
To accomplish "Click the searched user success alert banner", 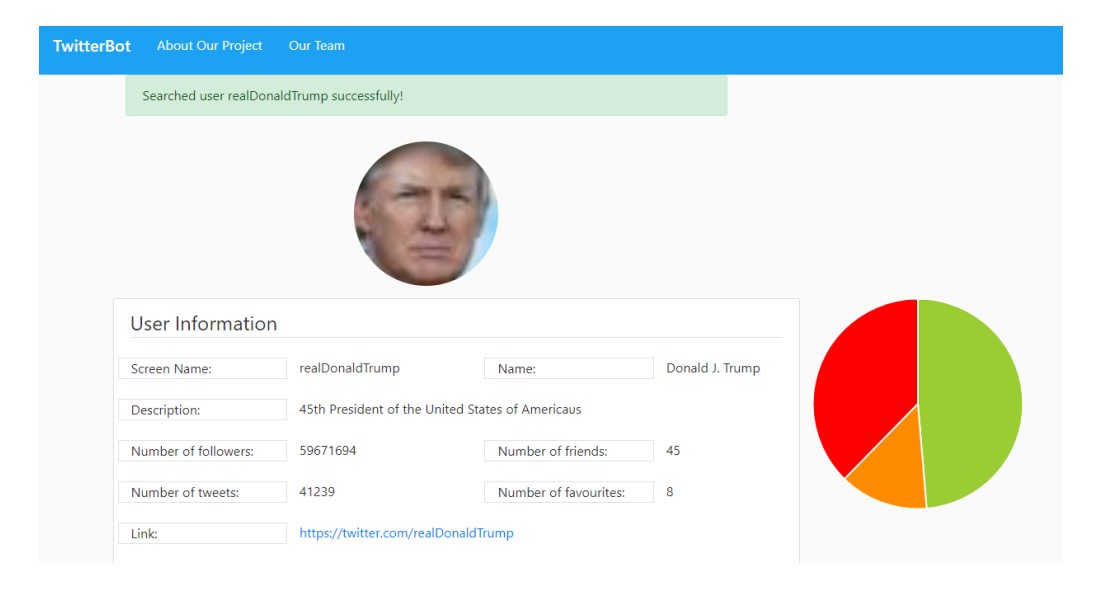I will tap(426, 96).
